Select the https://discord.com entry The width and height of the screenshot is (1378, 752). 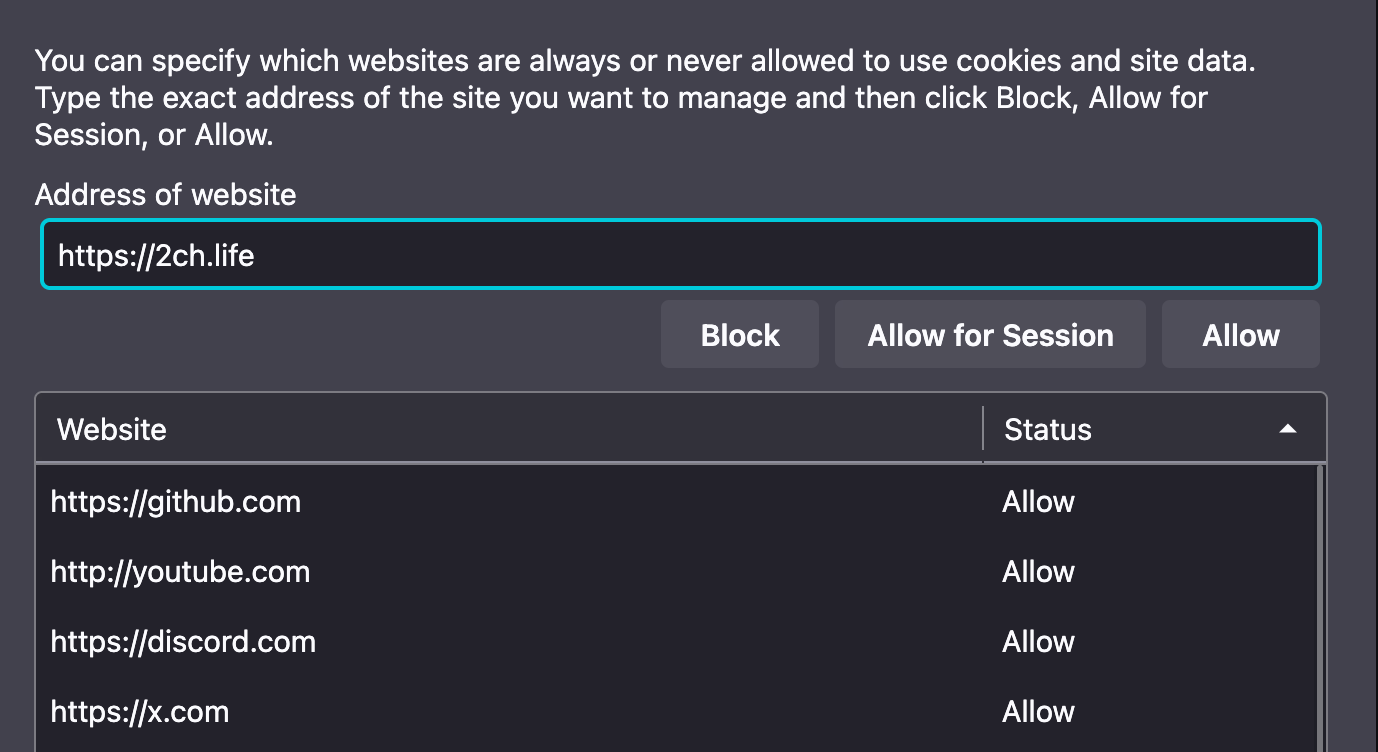(x=183, y=641)
